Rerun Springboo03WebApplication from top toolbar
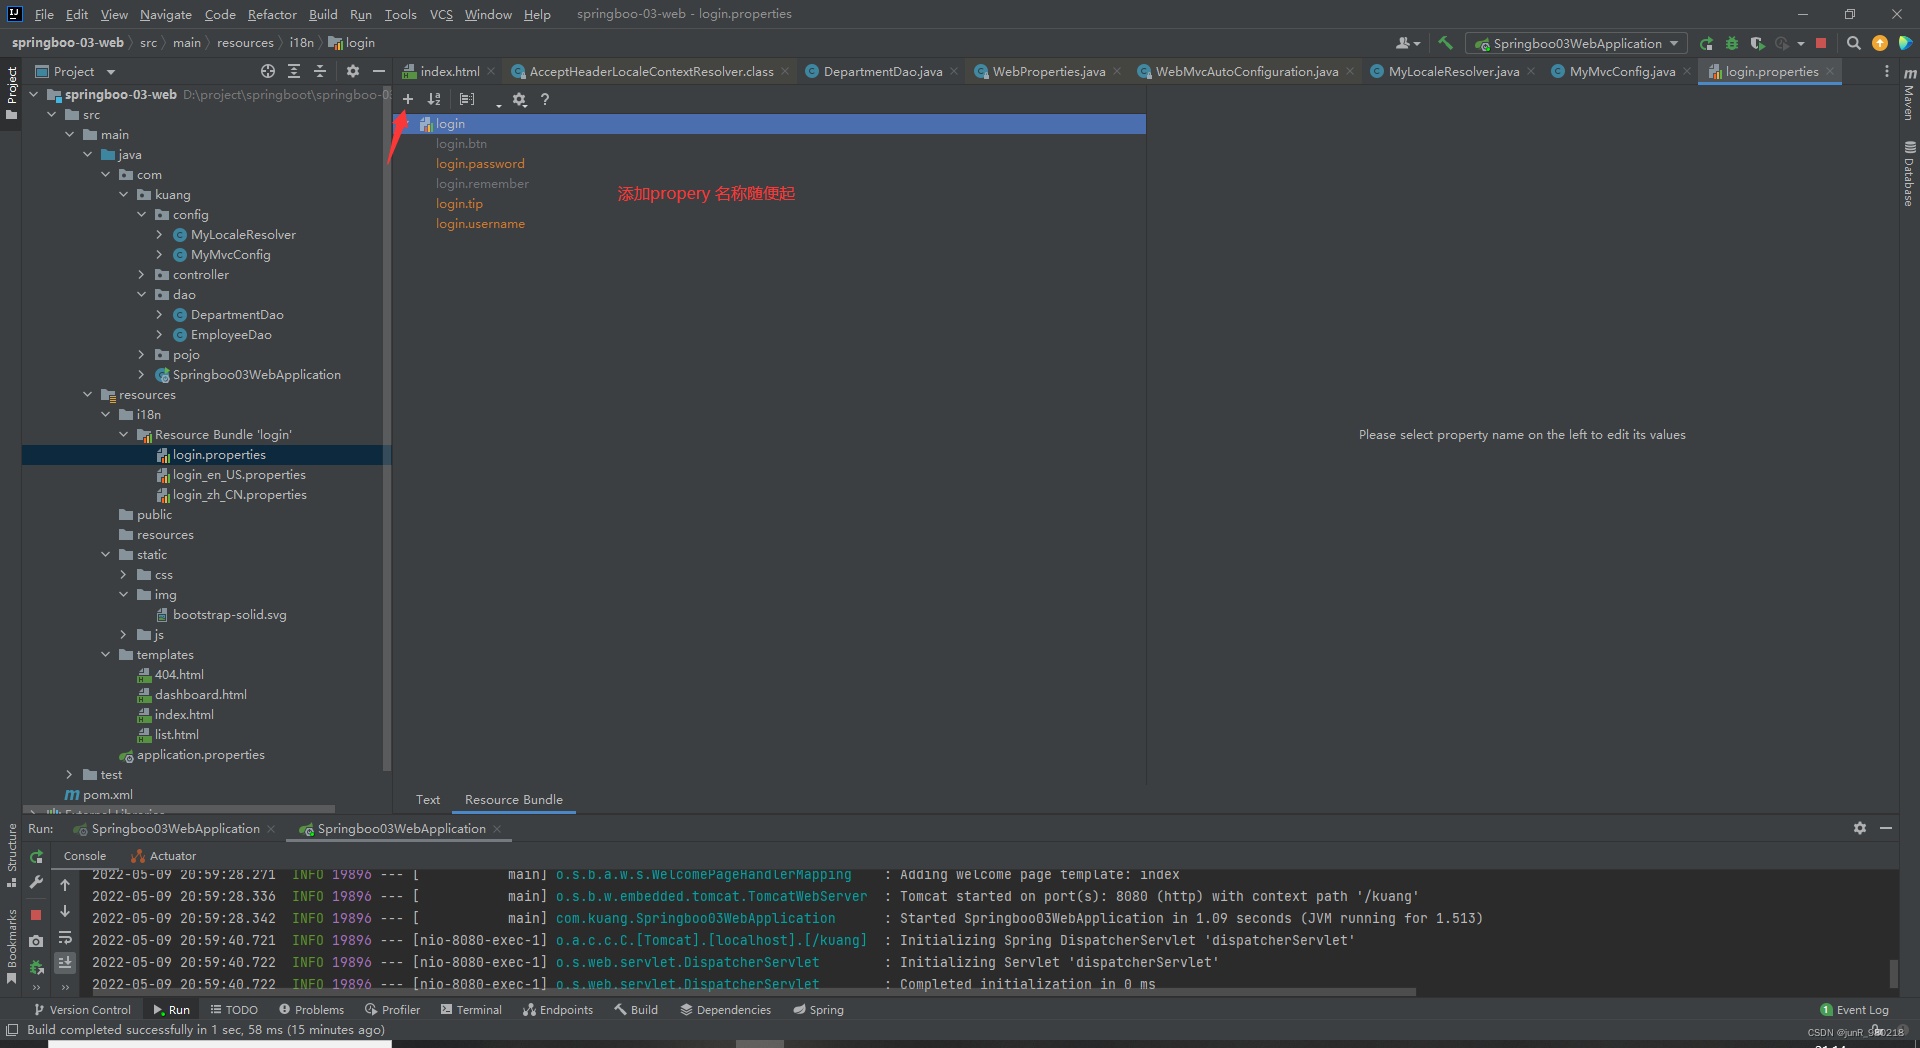 [x=1707, y=43]
